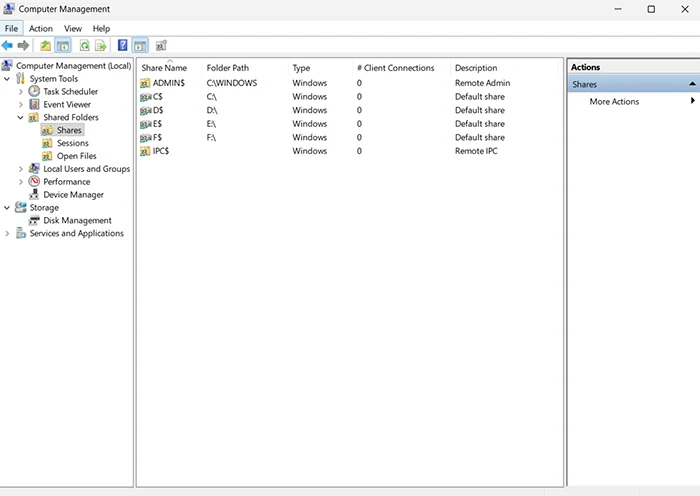700x496 pixels.
Task: Click the Refresh toolbar icon
Action: 84,45
